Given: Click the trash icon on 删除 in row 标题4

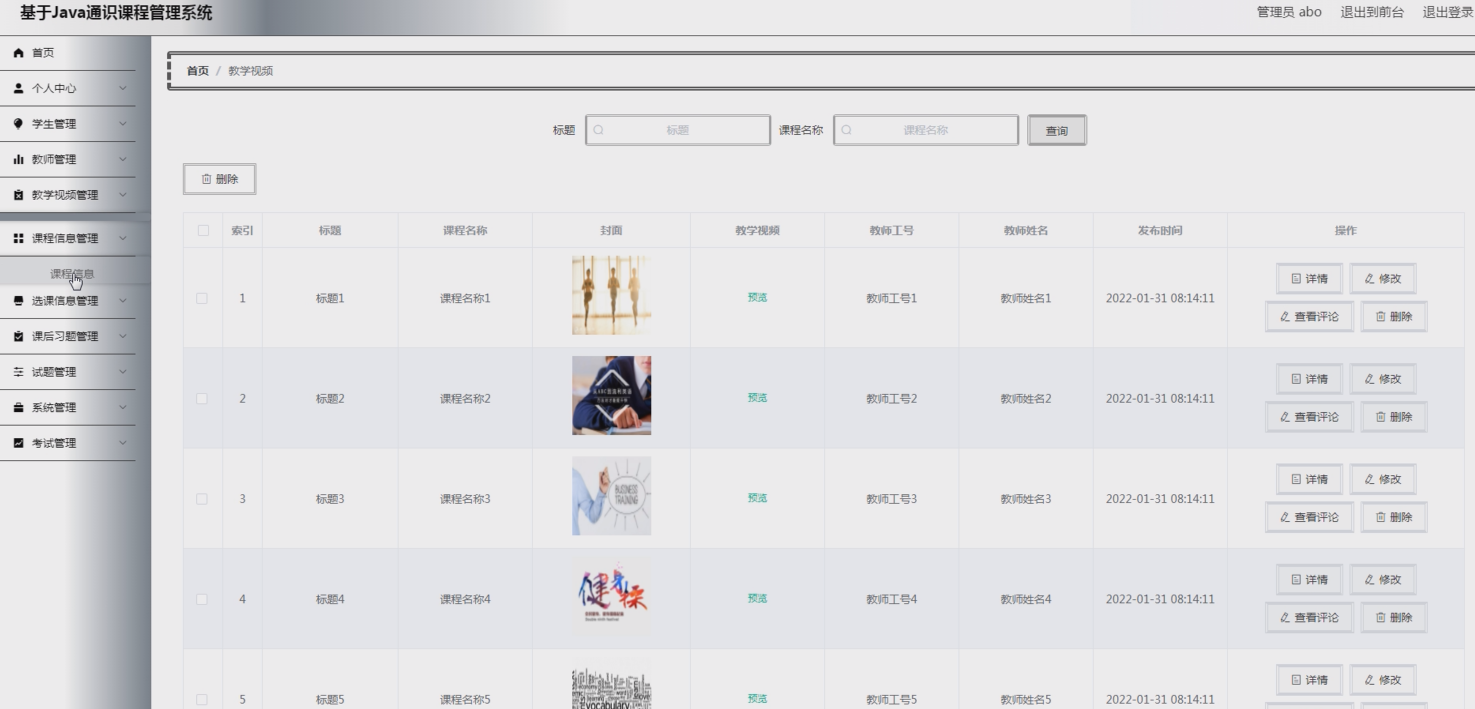Looking at the screenshot, I should pos(1381,618).
